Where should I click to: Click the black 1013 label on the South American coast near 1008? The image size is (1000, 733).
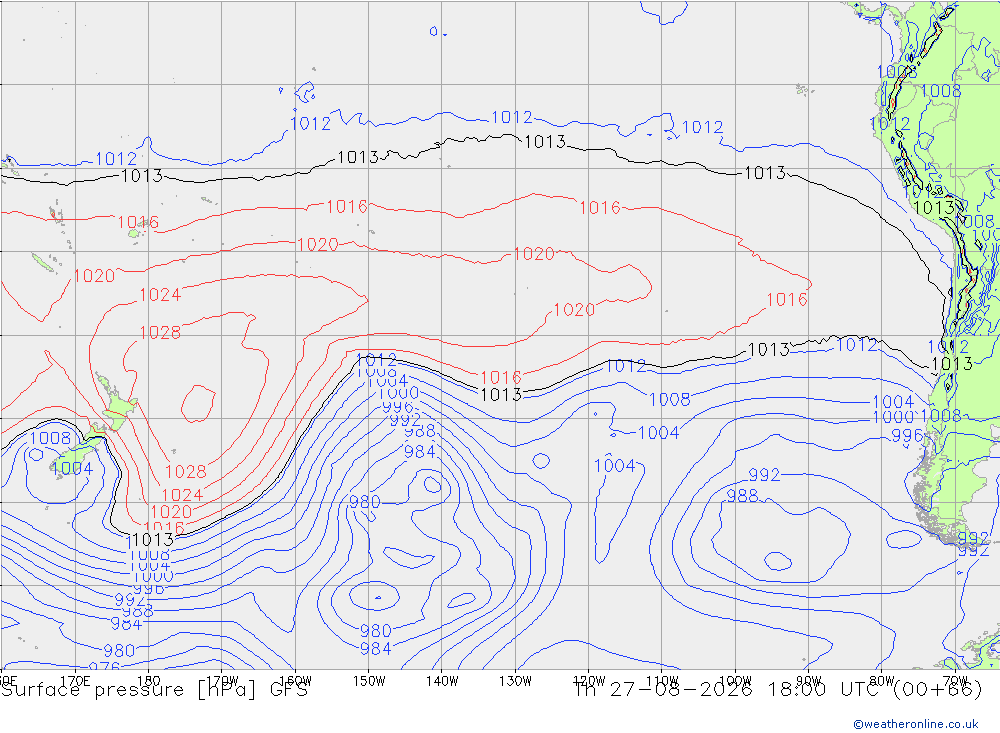[x=934, y=208]
